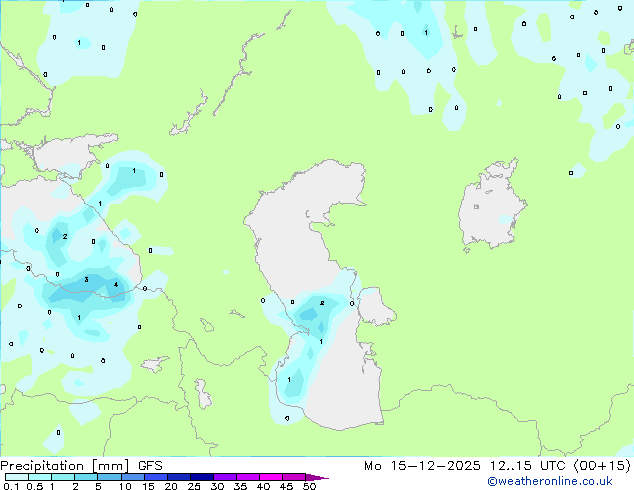Screen dimensions: 634x490
Task: Click the '12..15 UTC' time text
Action: [x=527, y=466]
